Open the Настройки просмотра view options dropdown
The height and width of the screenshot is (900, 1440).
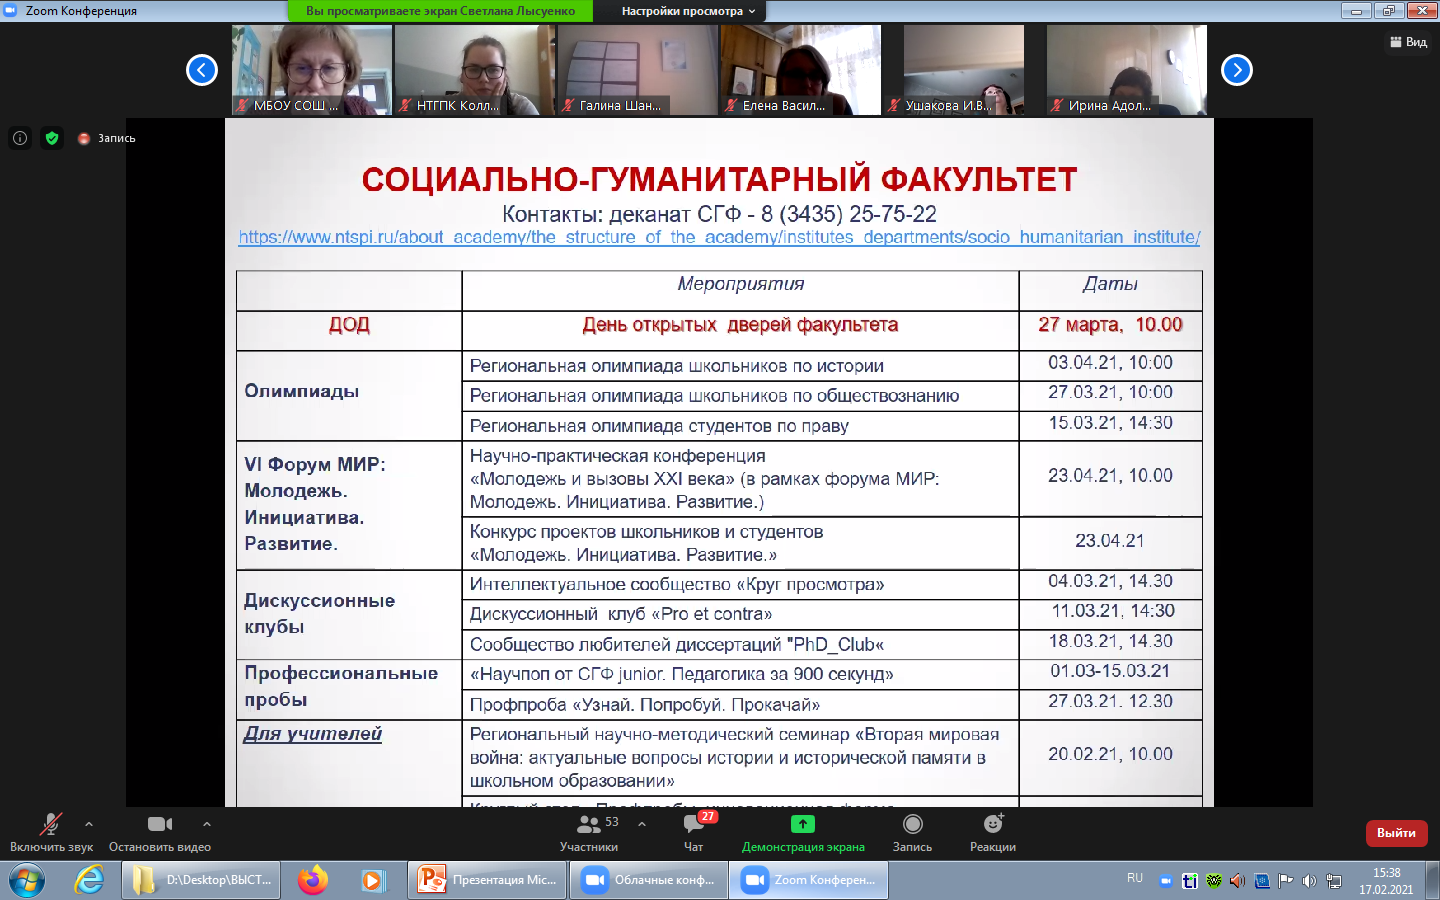point(688,11)
